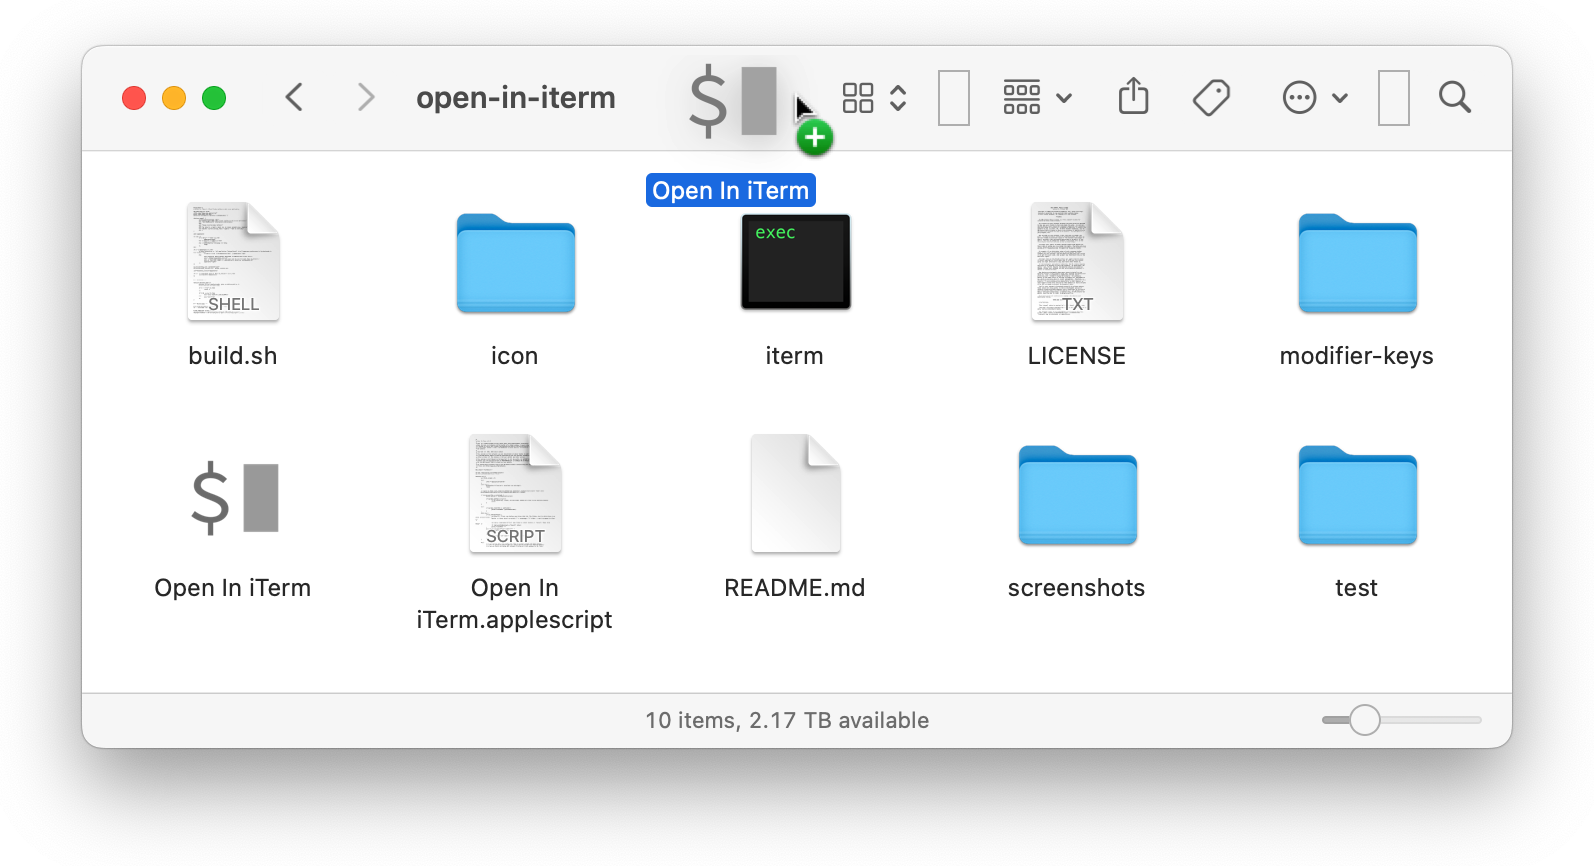The image size is (1594, 866).
Task: Select the README.md document icon
Action: coord(795,494)
